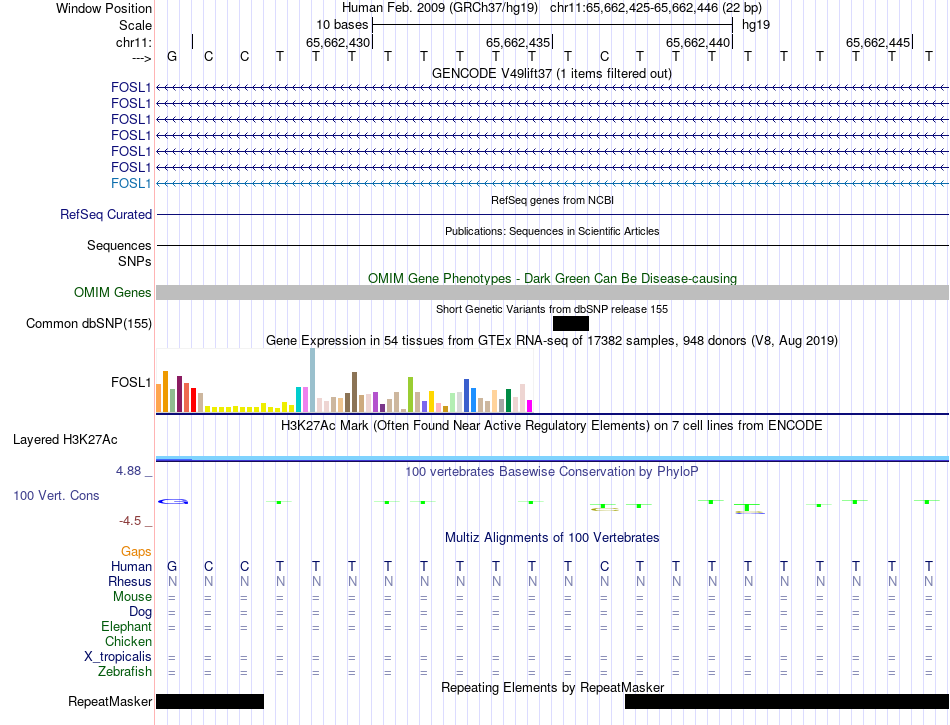Click the Chicken alignment row label
Image resolution: width=950 pixels, height=725 pixels.
pos(128,641)
